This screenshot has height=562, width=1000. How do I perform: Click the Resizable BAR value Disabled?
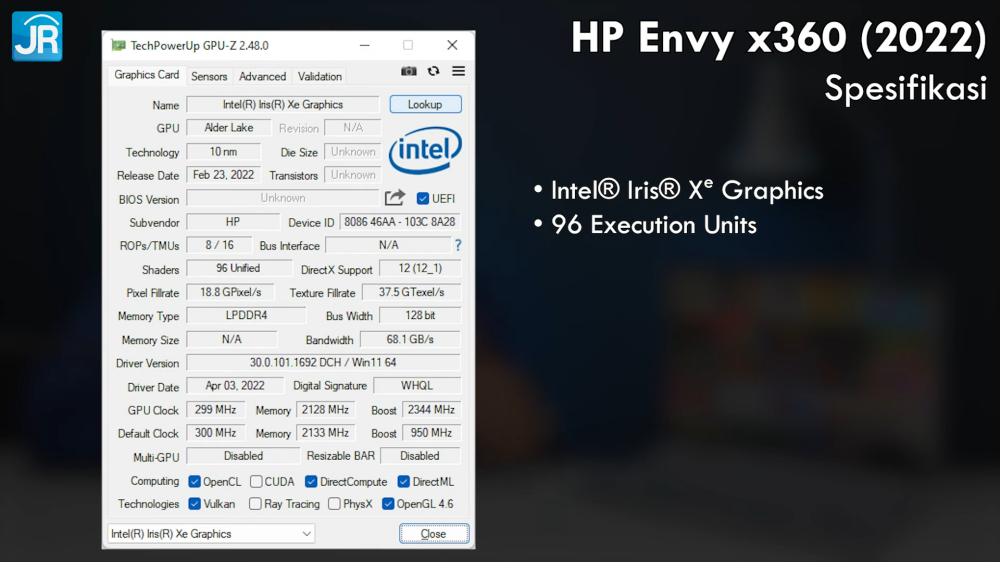coord(420,456)
